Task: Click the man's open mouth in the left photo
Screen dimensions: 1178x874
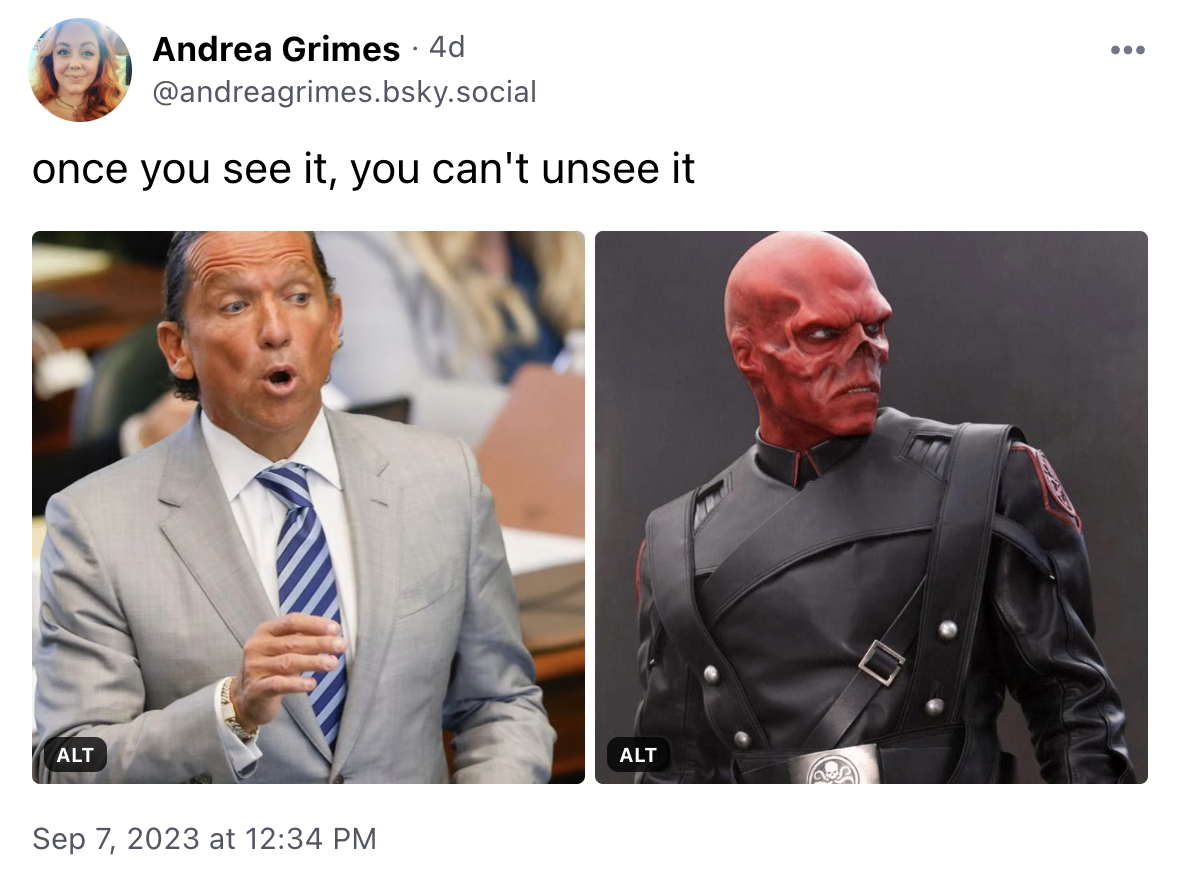Action: point(282,374)
